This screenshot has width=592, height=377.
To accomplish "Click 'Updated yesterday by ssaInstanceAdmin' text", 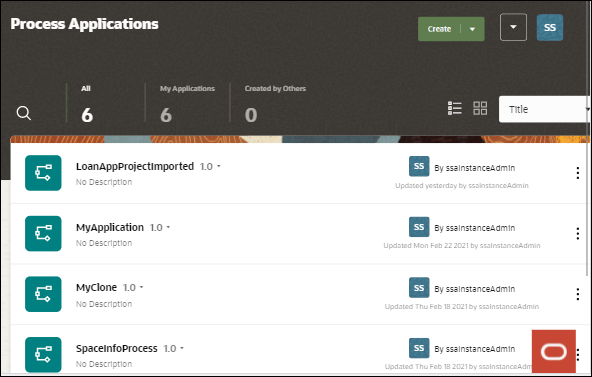I will coord(462,185).
